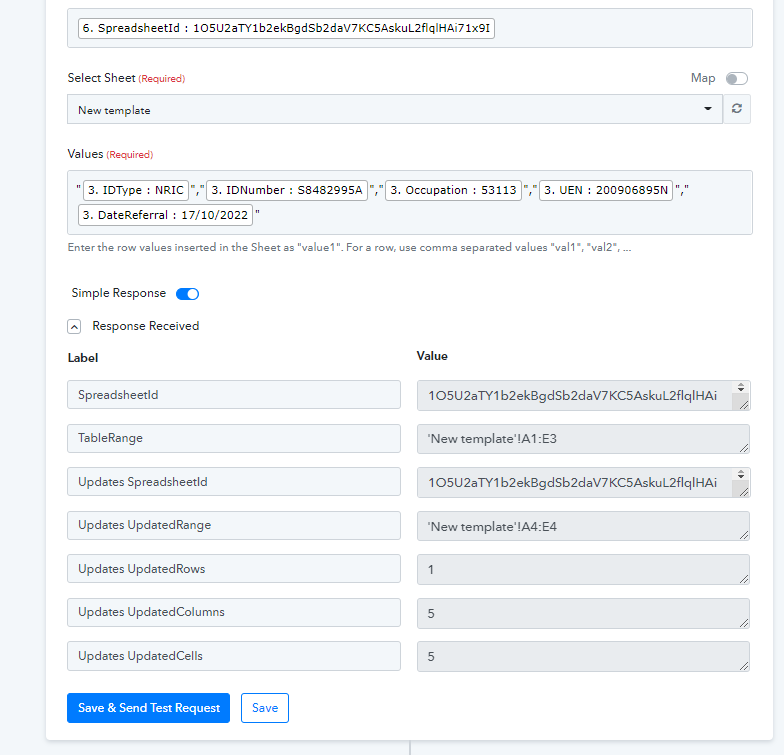Image resolution: width=784 pixels, height=755 pixels.
Task: Click the Updates UpdatedRows label field
Action: pos(234,569)
